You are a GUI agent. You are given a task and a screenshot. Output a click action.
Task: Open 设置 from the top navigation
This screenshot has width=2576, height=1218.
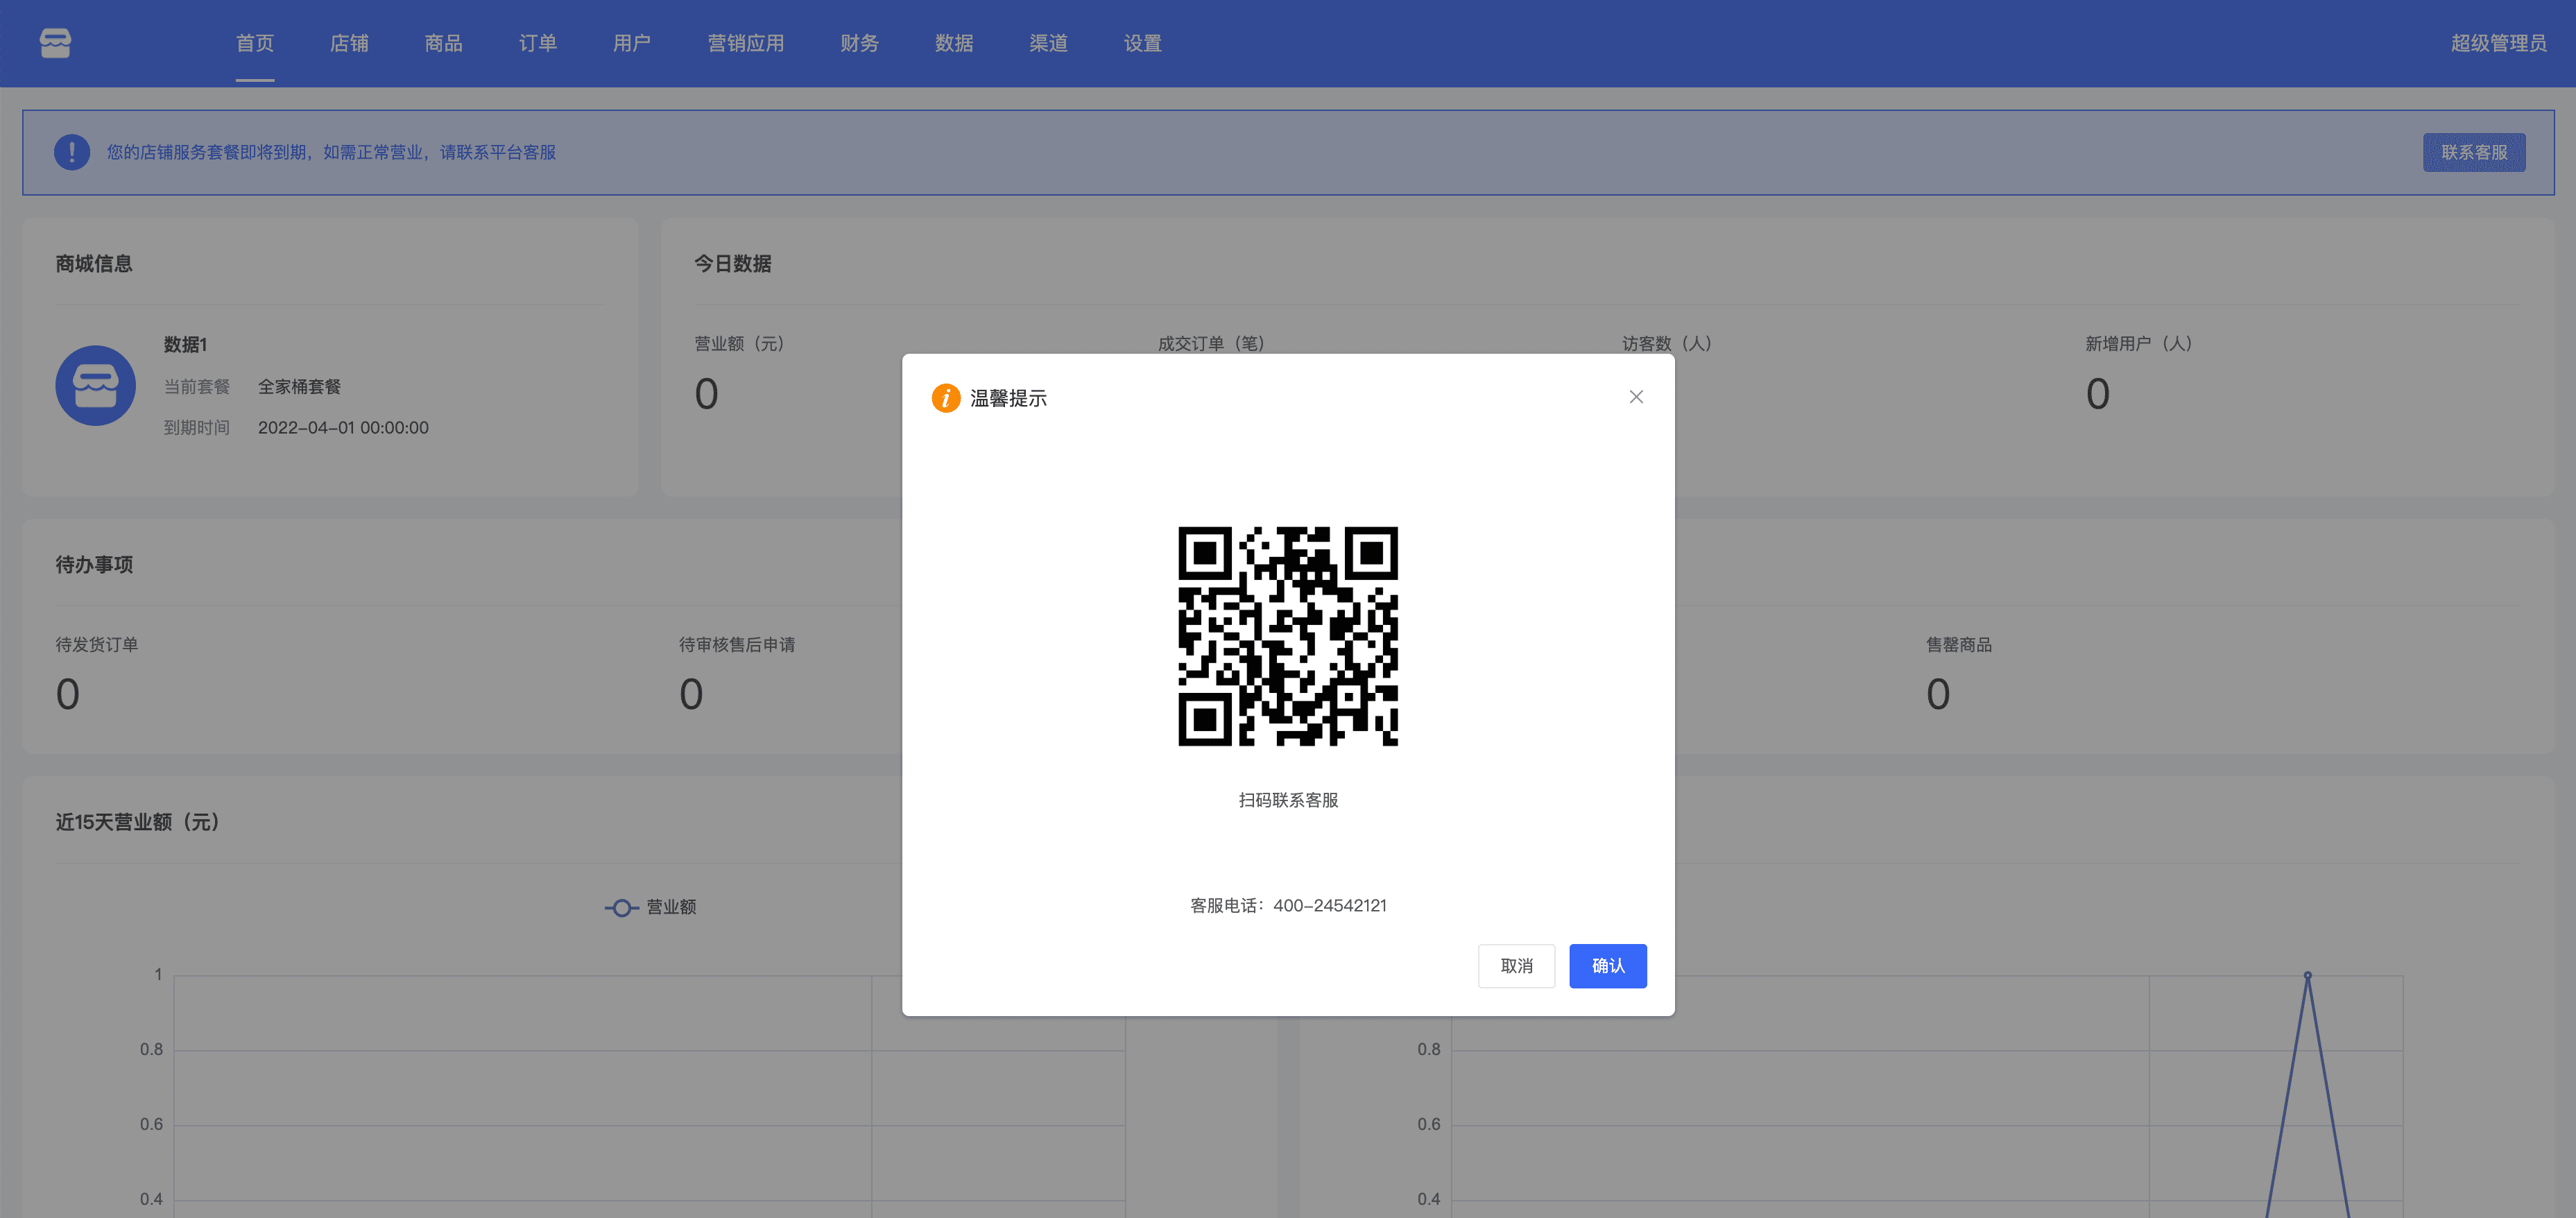coord(1143,43)
